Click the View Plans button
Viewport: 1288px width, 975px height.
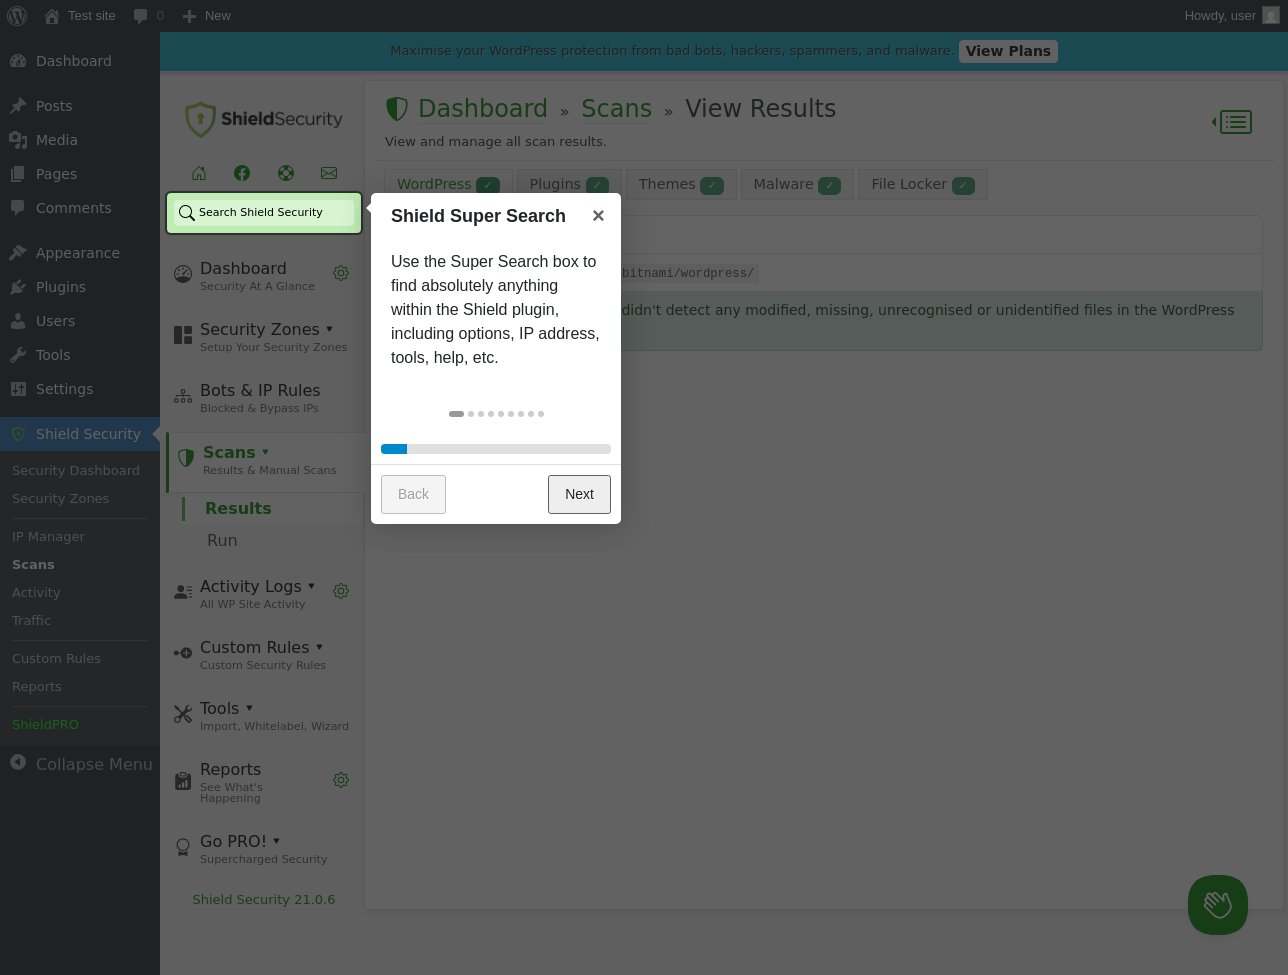click(x=1008, y=51)
